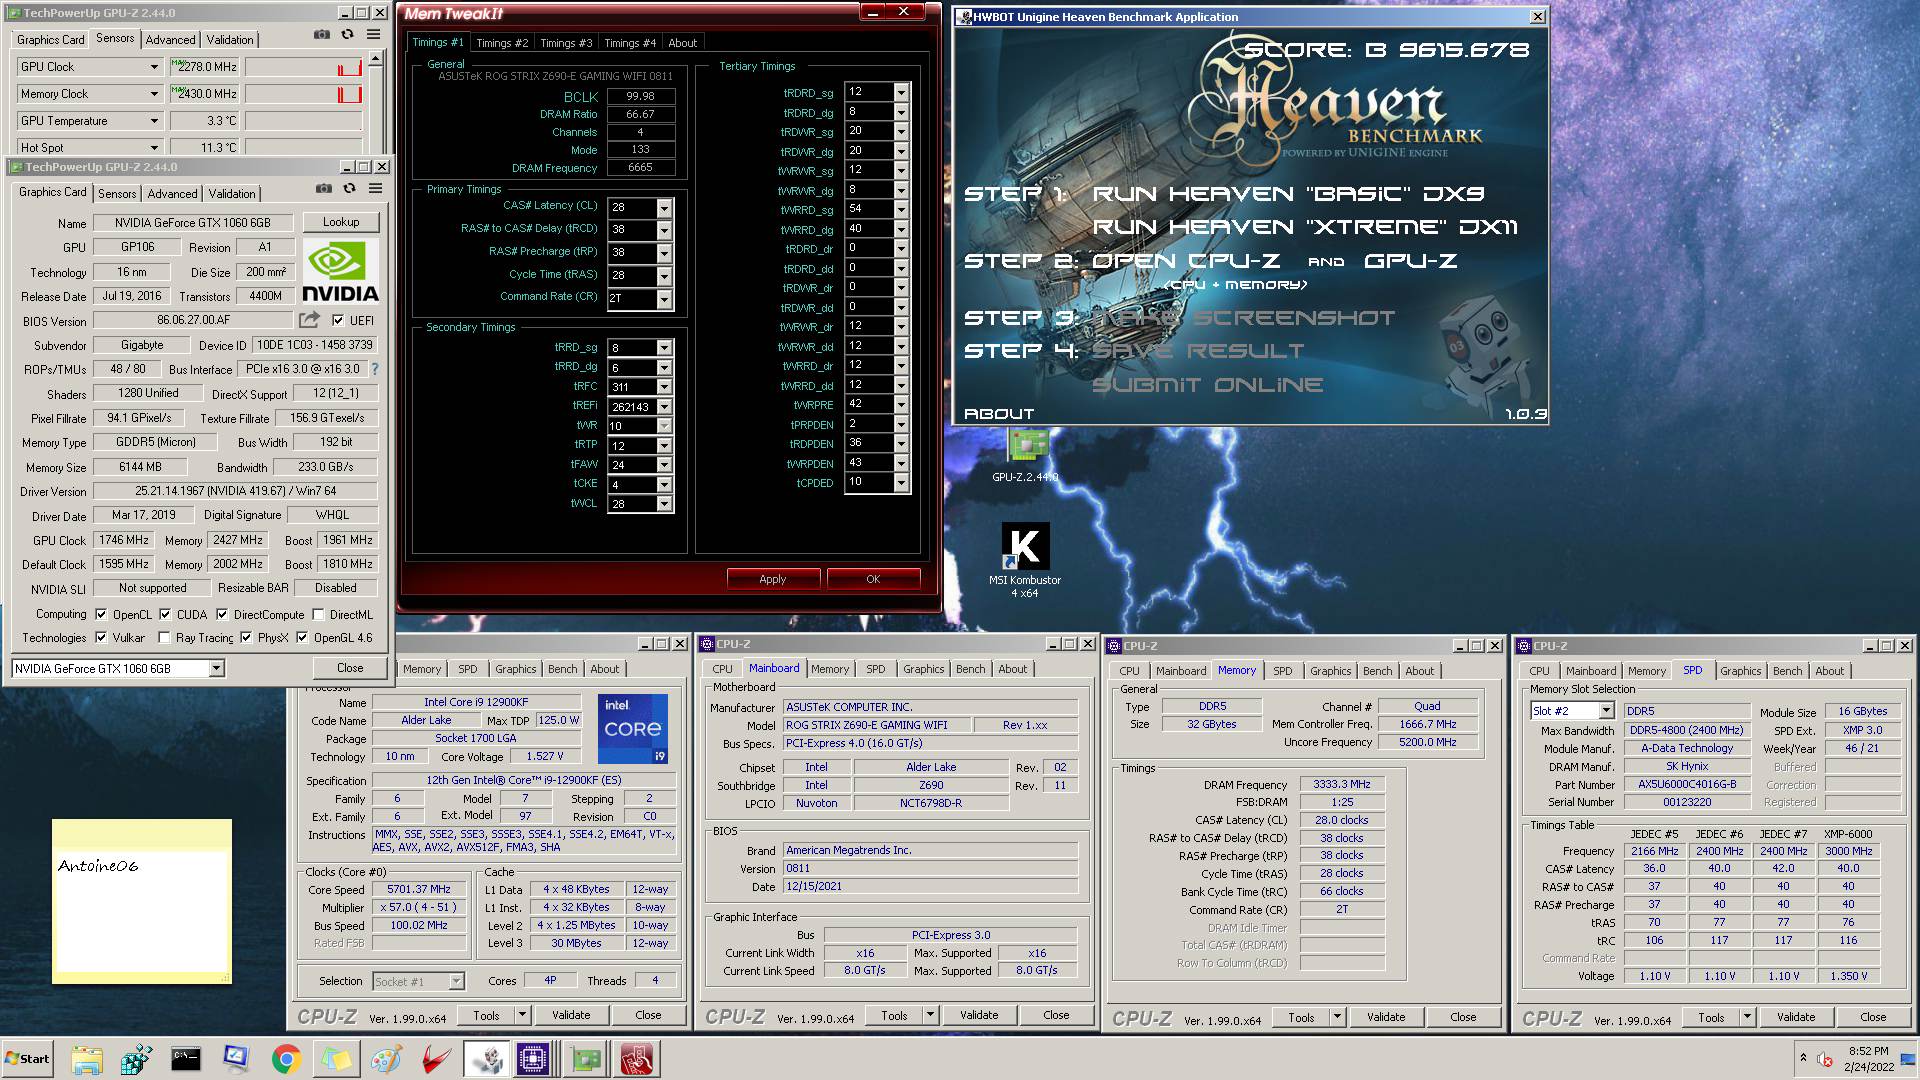Toggle the PhysX checkbox
Viewport: 1920px width, 1080px height.
tap(246, 637)
